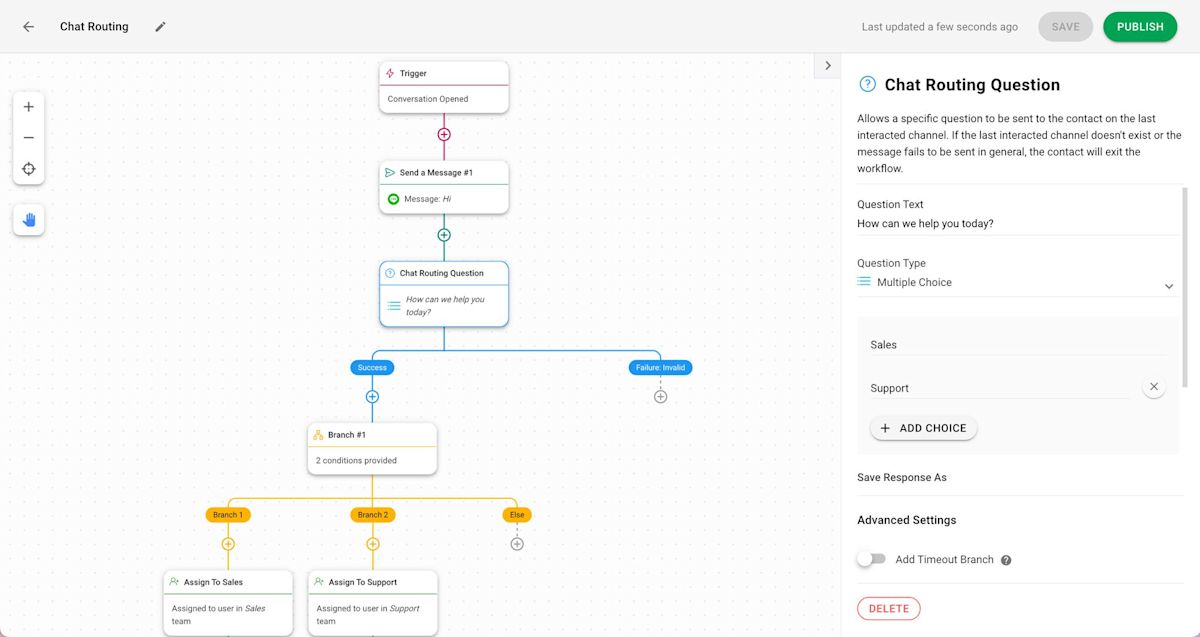Remove the Support choice with X
1200x637 pixels.
pyautogui.click(x=1153, y=387)
